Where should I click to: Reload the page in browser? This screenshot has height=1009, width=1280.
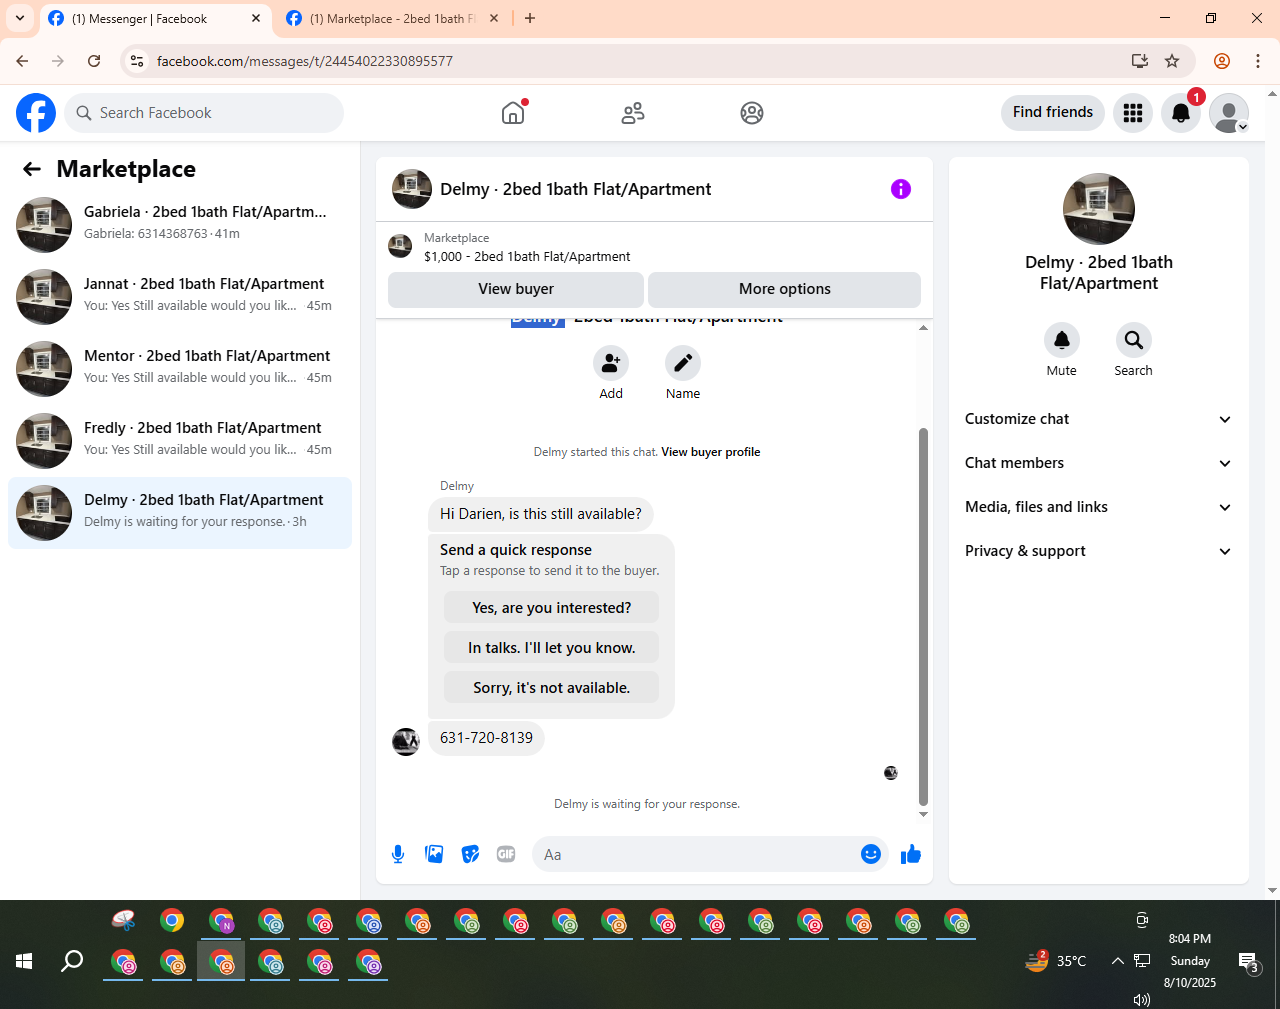[x=94, y=61]
